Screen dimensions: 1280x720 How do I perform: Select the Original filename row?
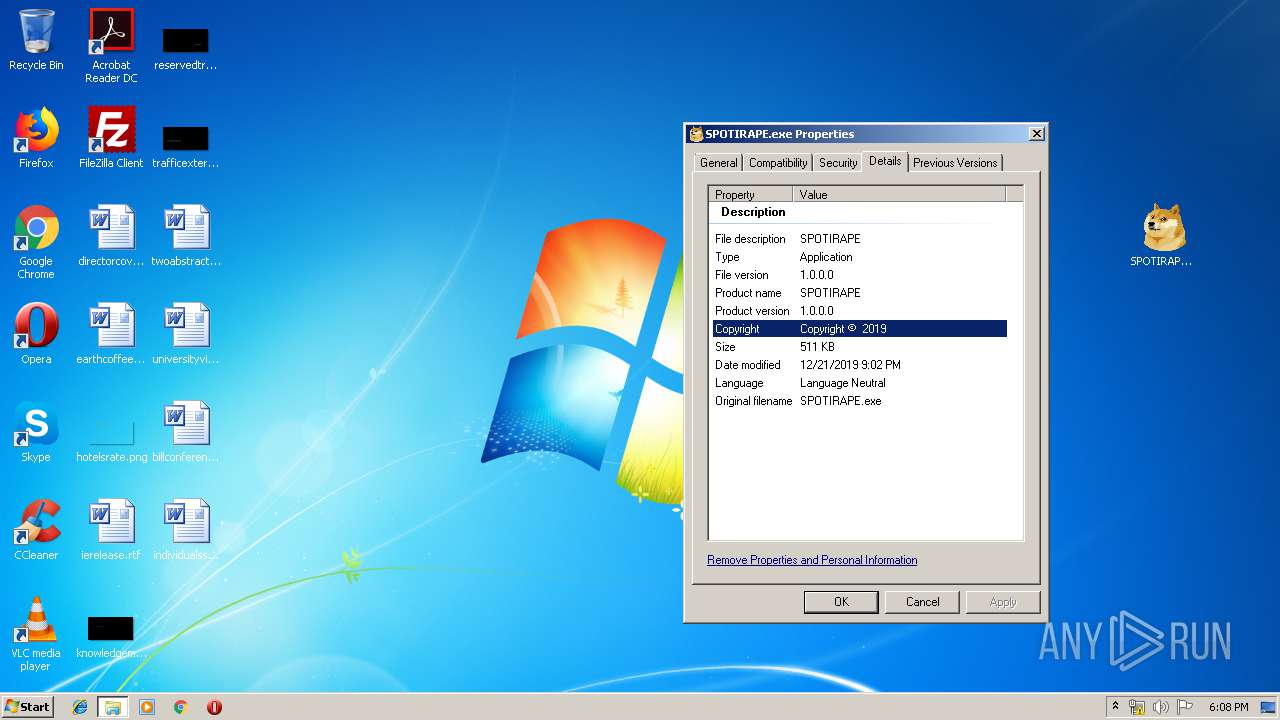(860, 401)
